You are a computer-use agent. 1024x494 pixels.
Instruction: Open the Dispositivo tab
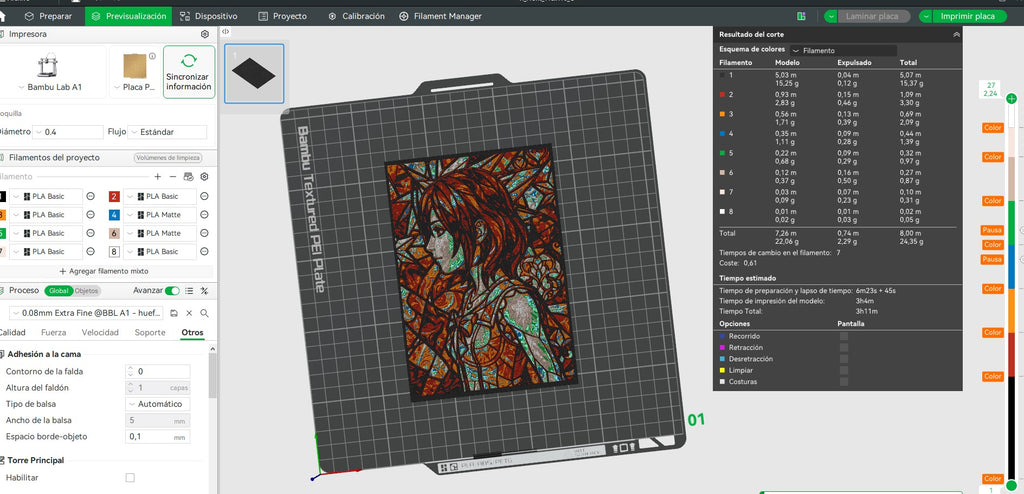(209, 16)
